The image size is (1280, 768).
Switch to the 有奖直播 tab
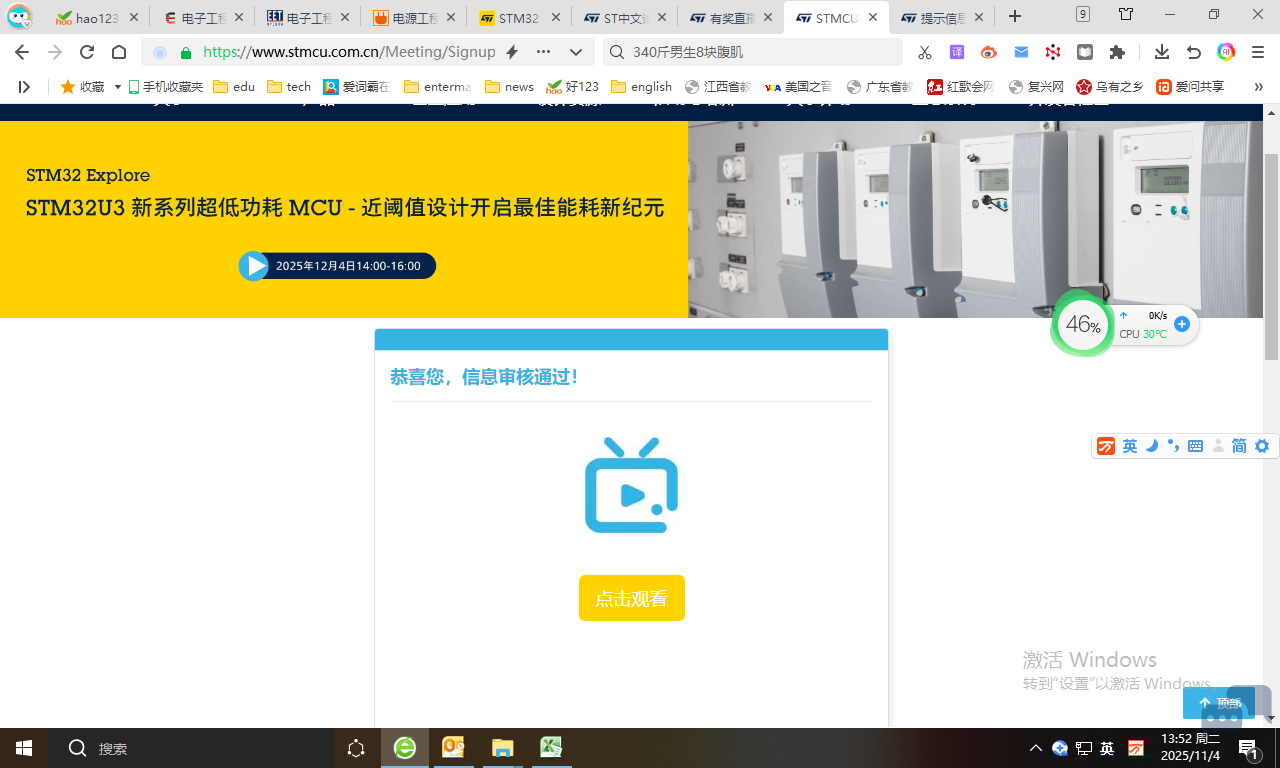click(x=730, y=18)
